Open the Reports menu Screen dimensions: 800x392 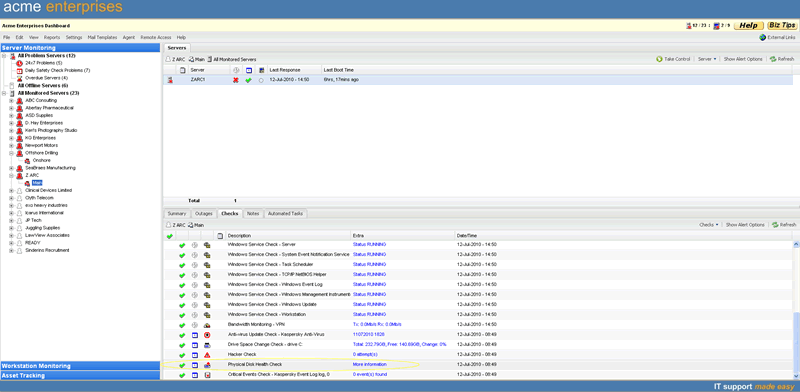[x=52, y=37]
